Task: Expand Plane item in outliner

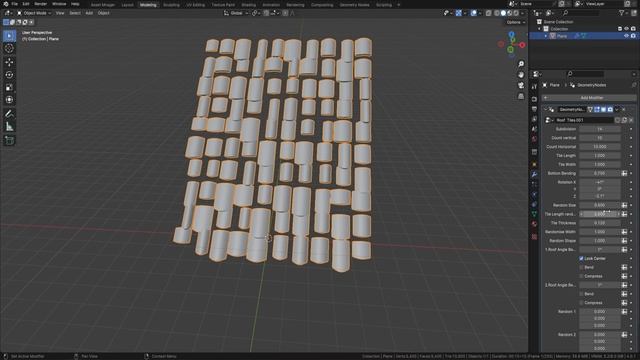Action: click(546, 36)
